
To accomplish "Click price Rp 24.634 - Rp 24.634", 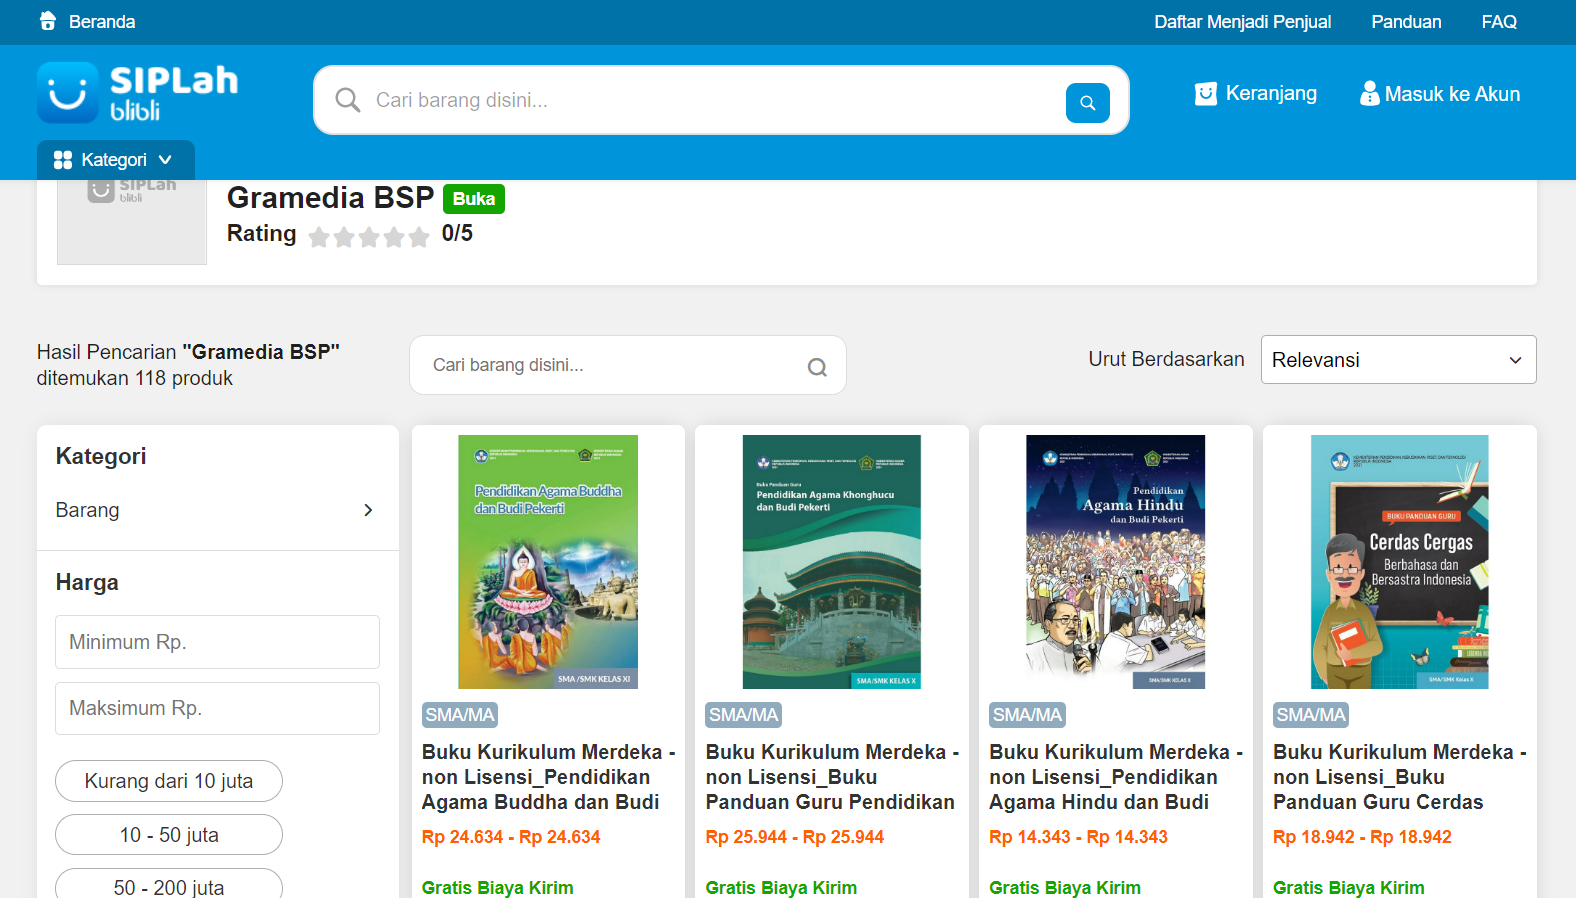I will [x=511, y=837].
